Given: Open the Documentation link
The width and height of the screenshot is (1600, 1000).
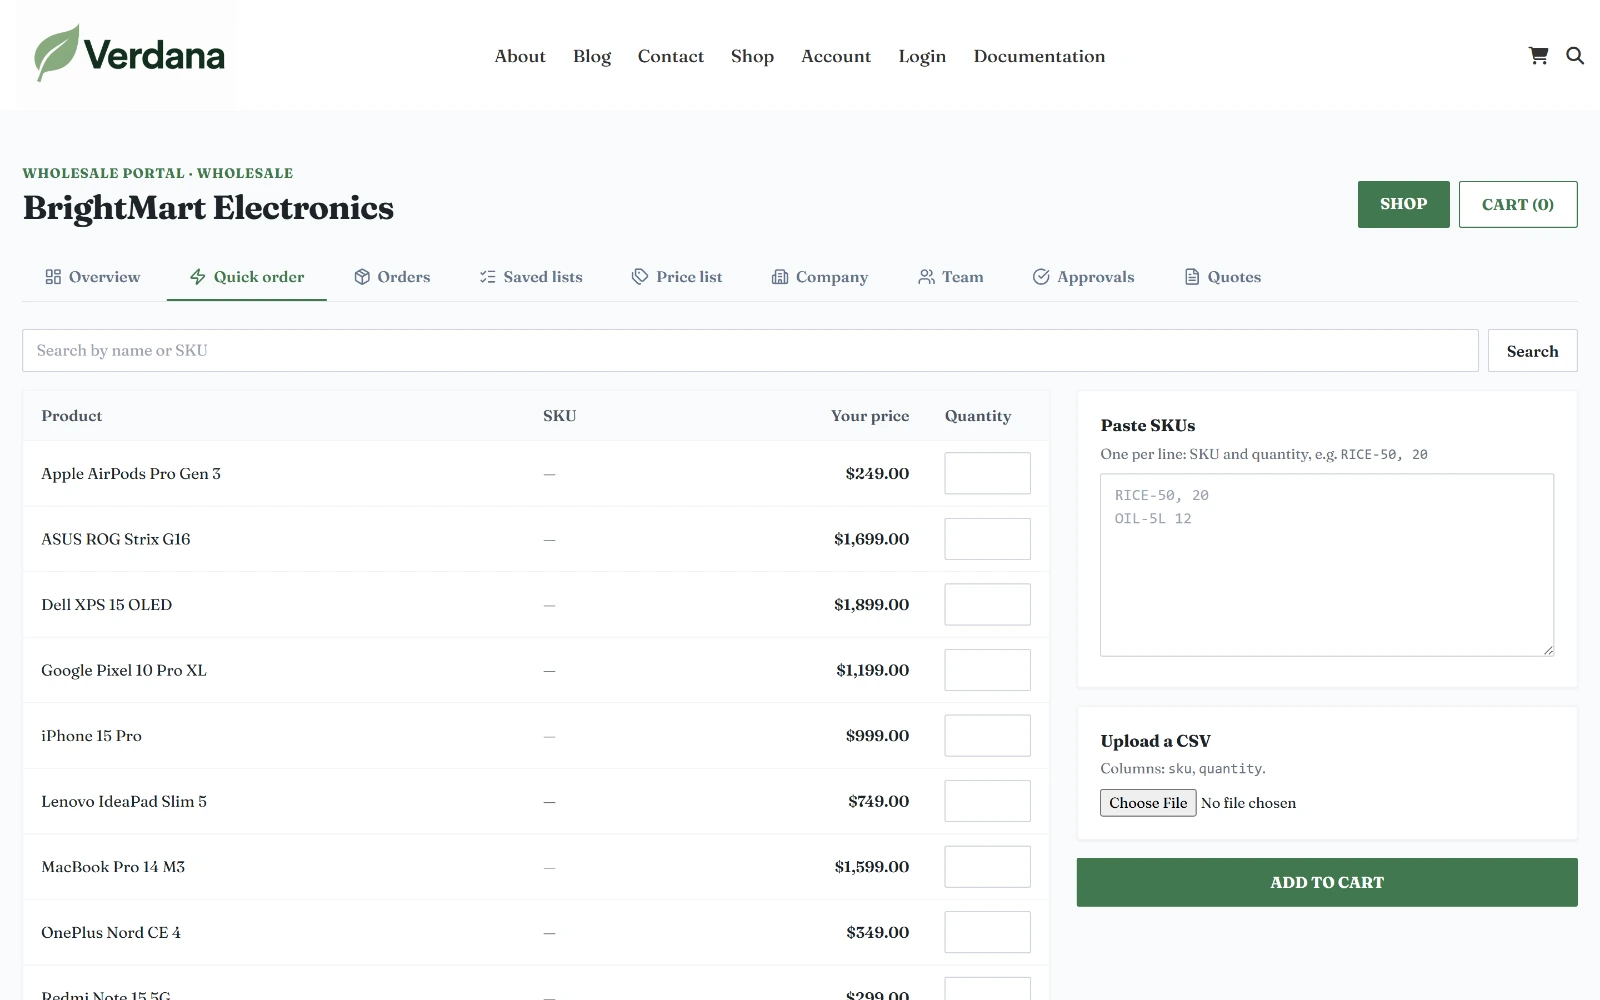Looking at the screenshot, I should (1039, 56).
